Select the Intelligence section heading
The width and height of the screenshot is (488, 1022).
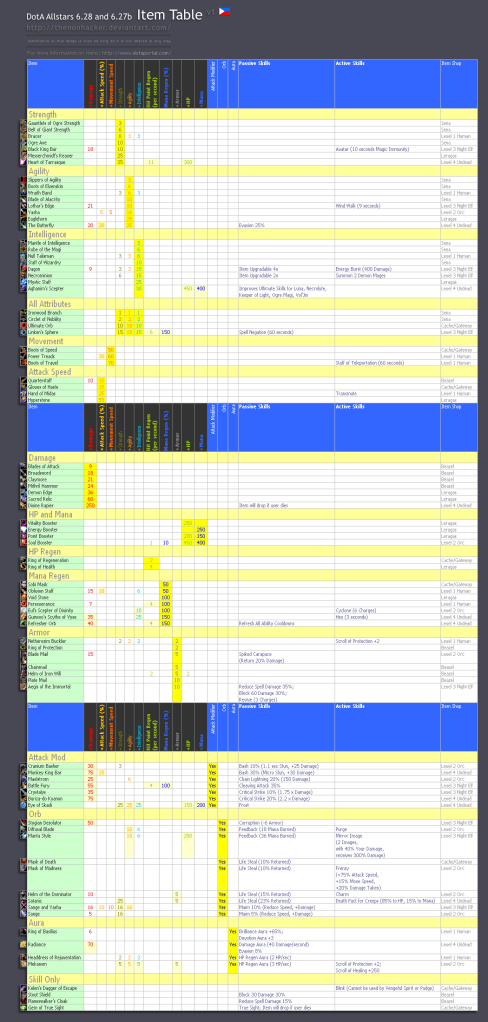point(47,235)
